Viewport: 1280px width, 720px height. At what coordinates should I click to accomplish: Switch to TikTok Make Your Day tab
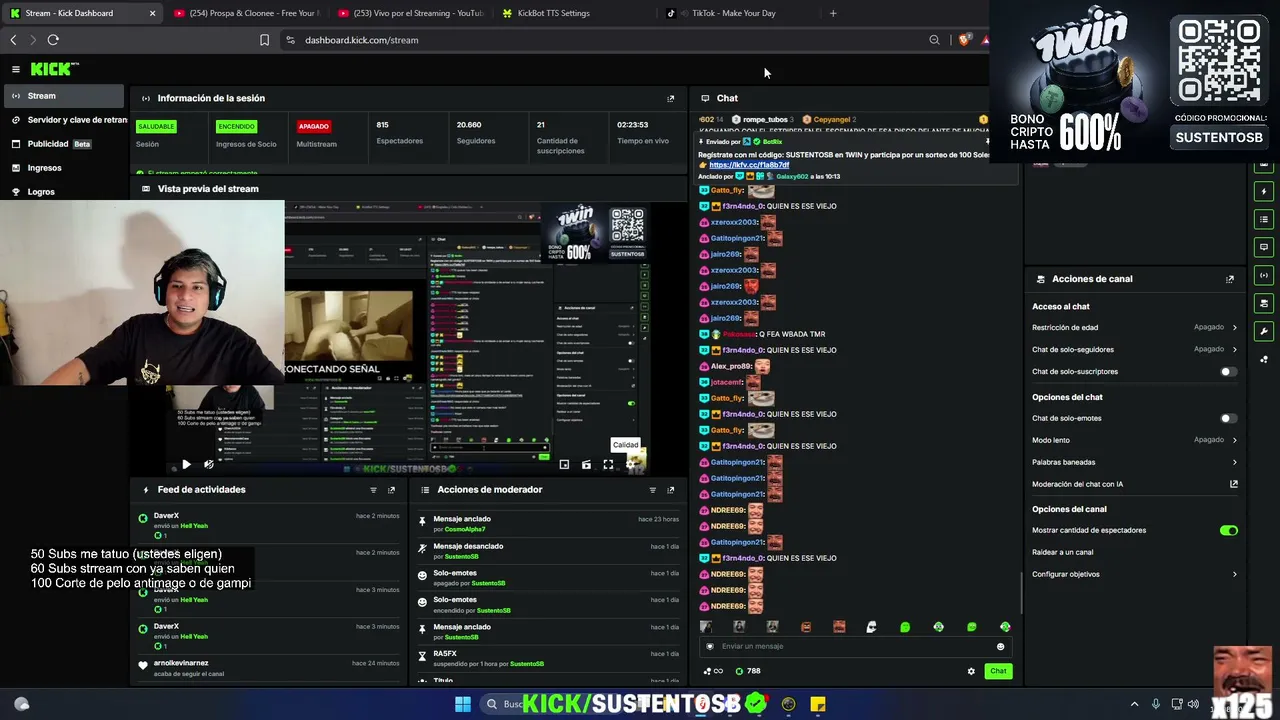[734, 13]
